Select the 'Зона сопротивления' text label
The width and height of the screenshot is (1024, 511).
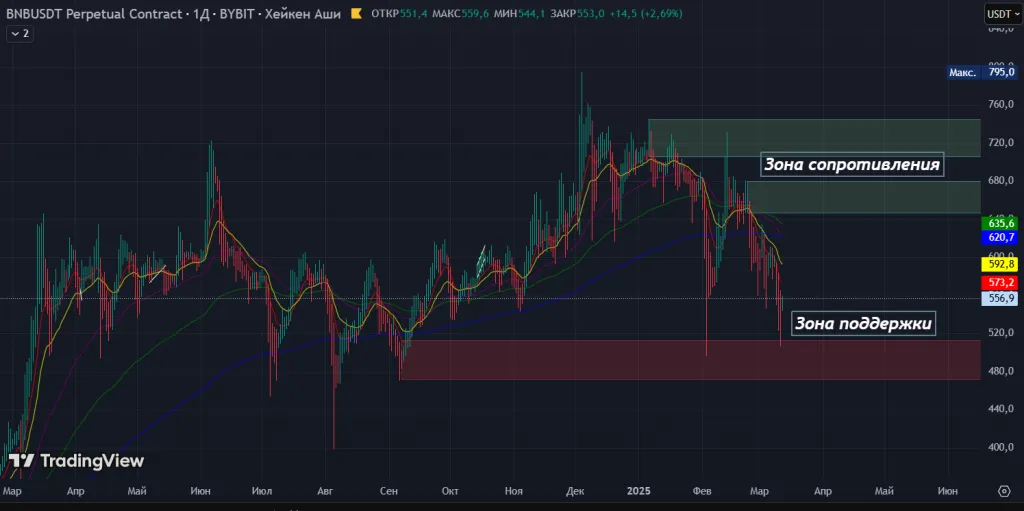851,165
